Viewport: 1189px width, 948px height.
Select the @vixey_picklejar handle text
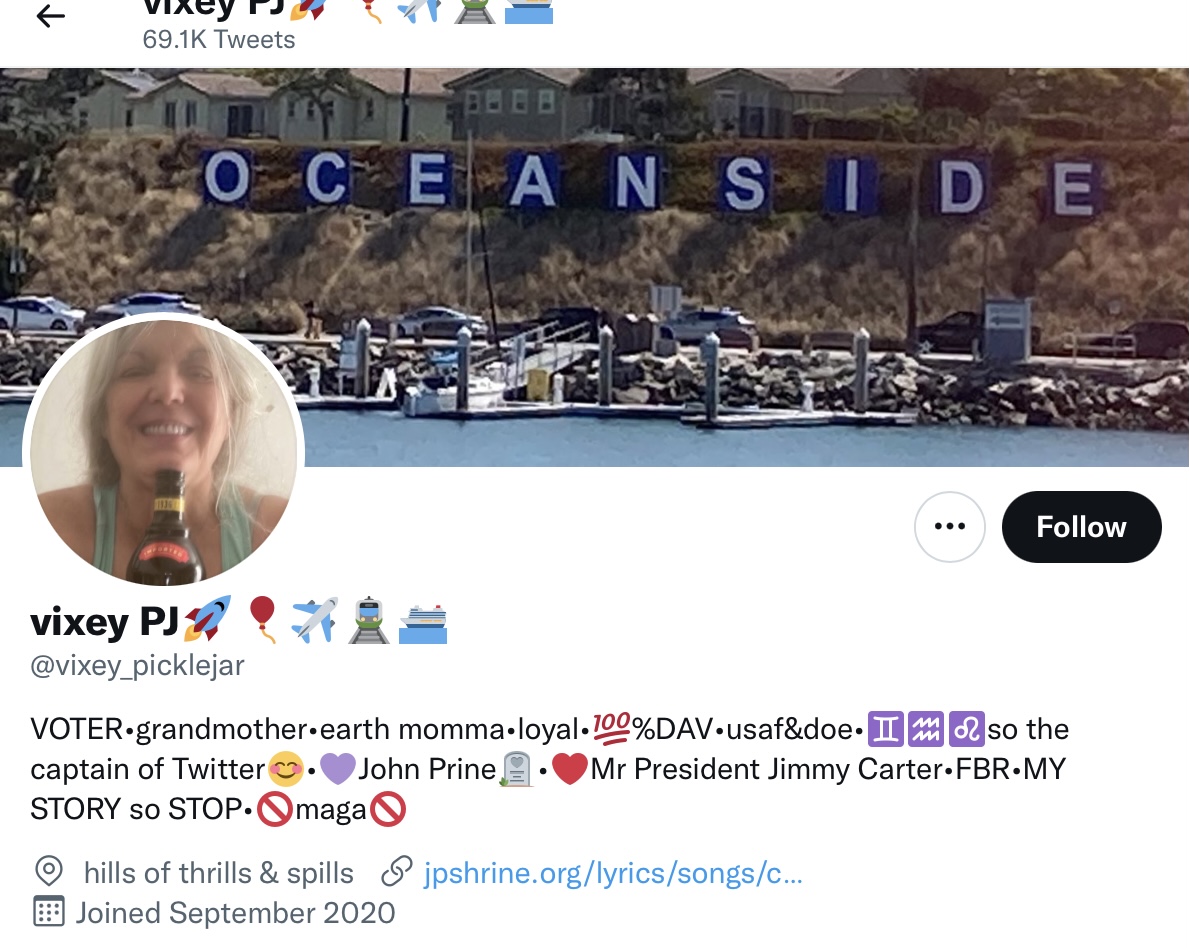coord(137,665)
